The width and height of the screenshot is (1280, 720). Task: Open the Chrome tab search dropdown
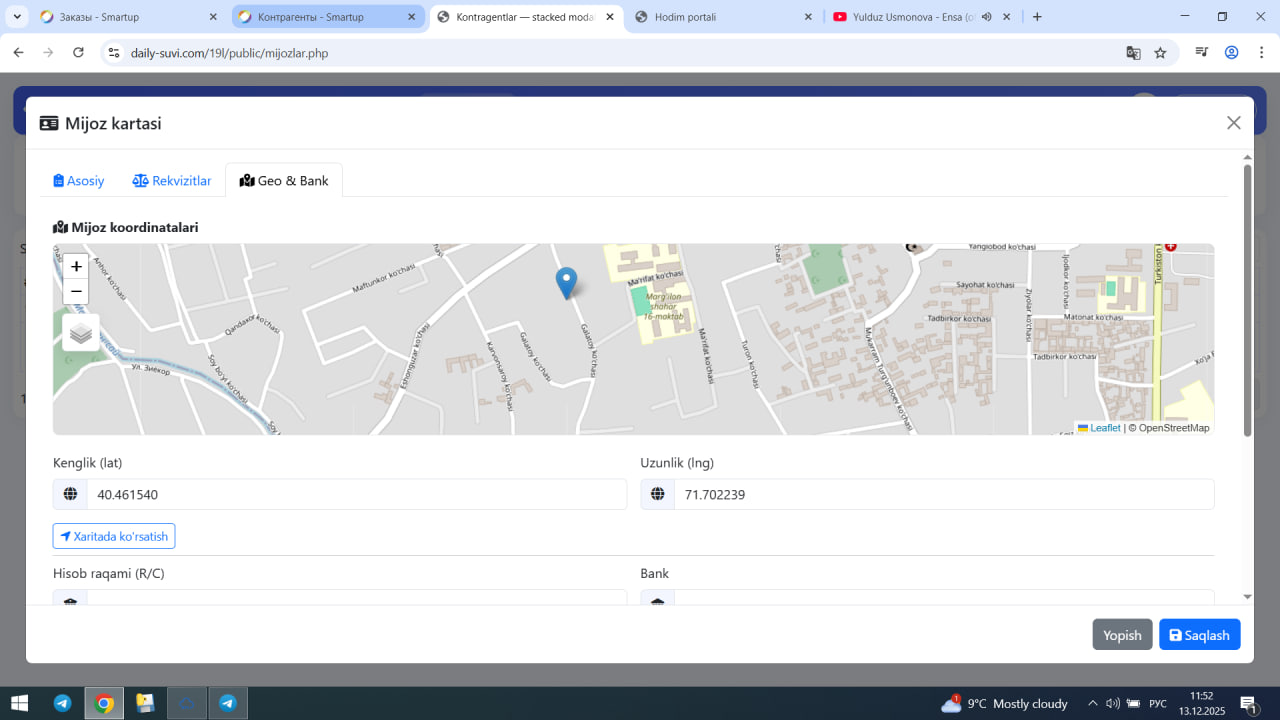(x=18, y=17)
